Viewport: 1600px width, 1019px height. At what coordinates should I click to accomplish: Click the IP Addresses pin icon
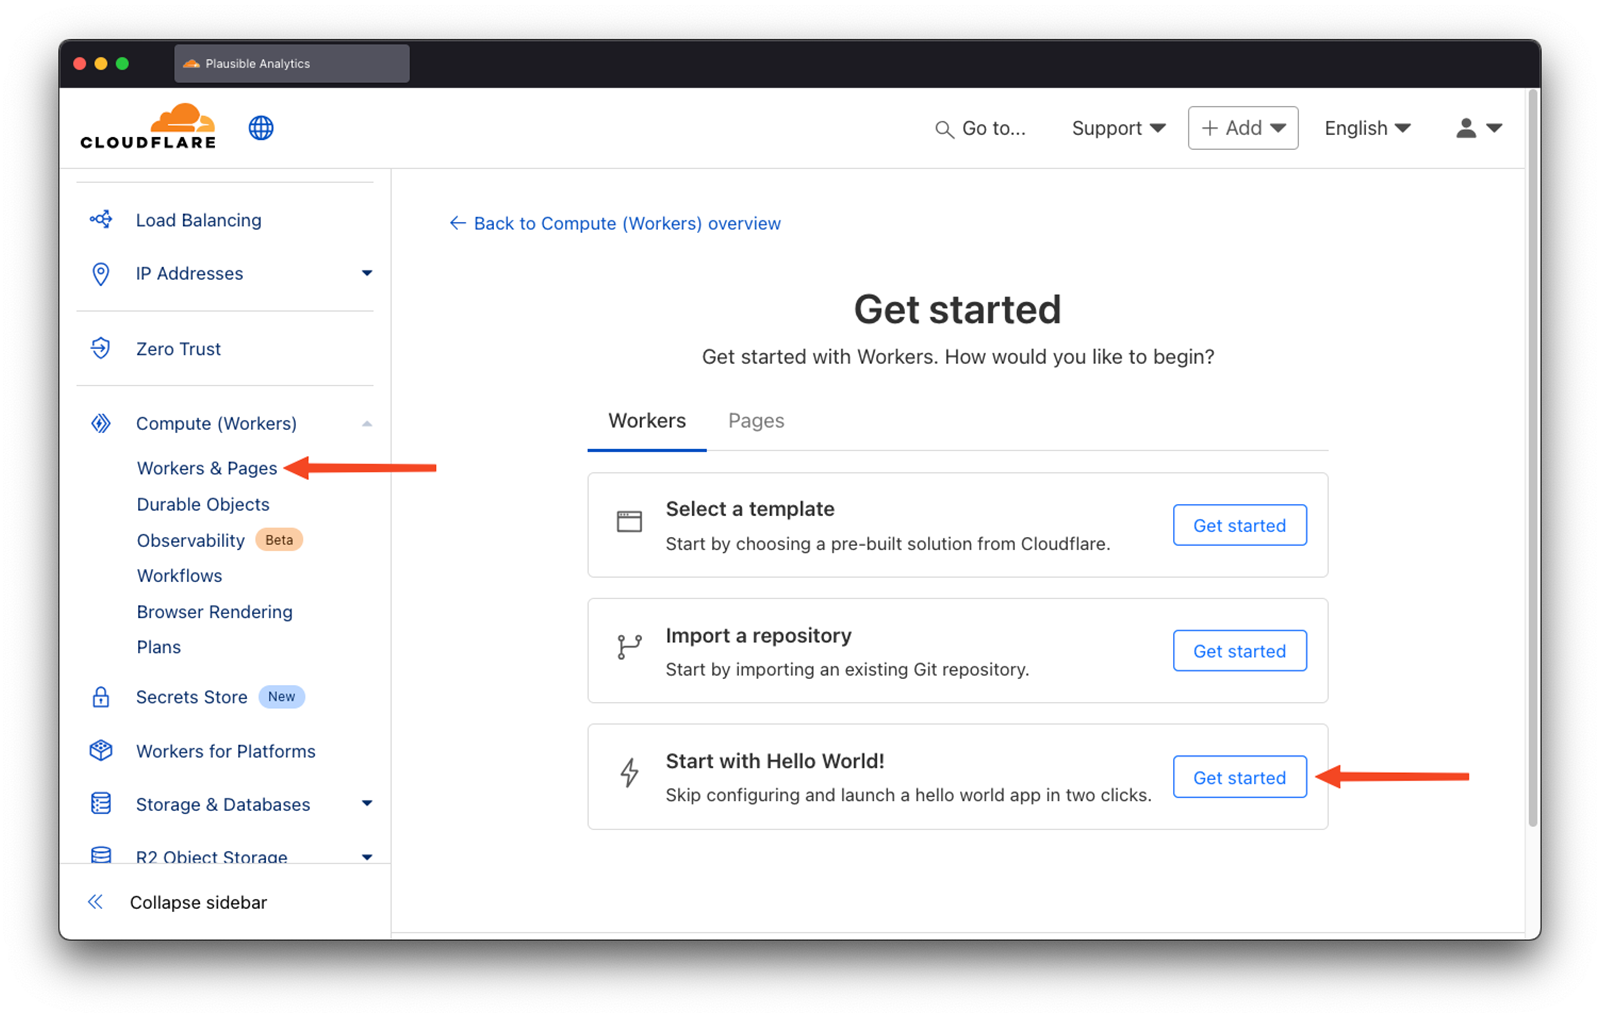point(101,273)
